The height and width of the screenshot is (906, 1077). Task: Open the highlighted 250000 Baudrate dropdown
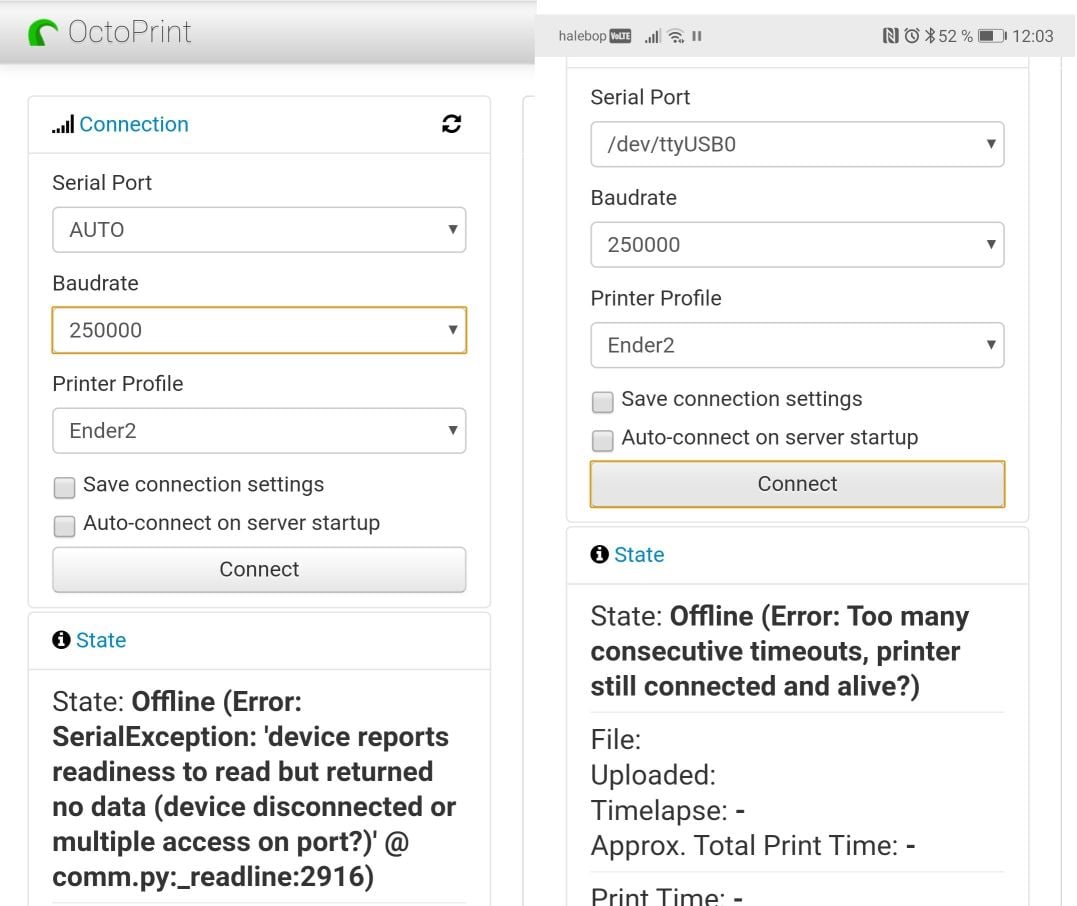[x=259, y=330]
